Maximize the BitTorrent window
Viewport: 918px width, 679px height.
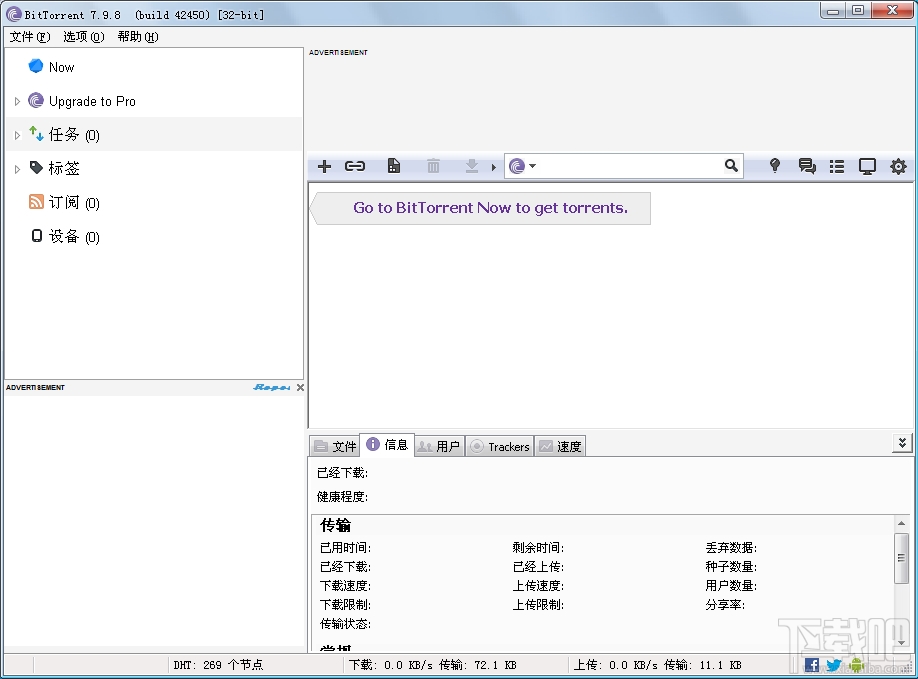point(858,11)
